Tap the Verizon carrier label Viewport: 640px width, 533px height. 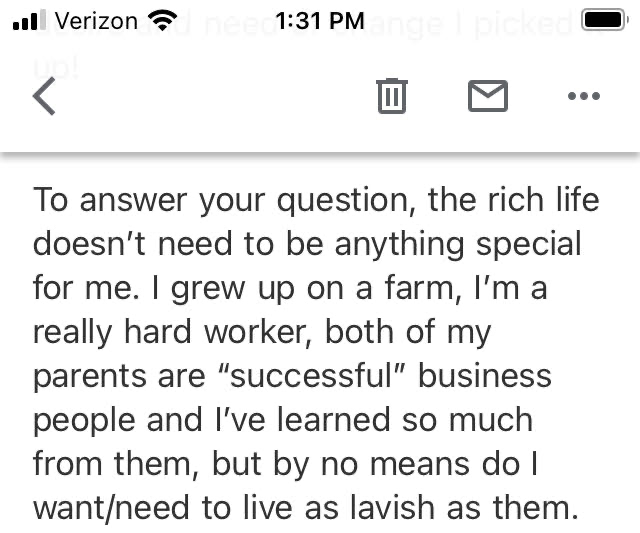pos(96,21)
